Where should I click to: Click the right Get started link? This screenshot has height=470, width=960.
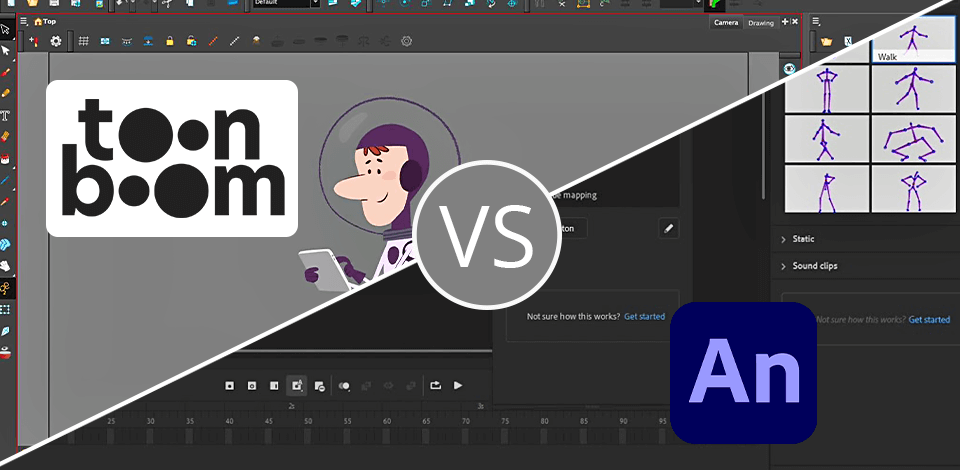(929, 319)
